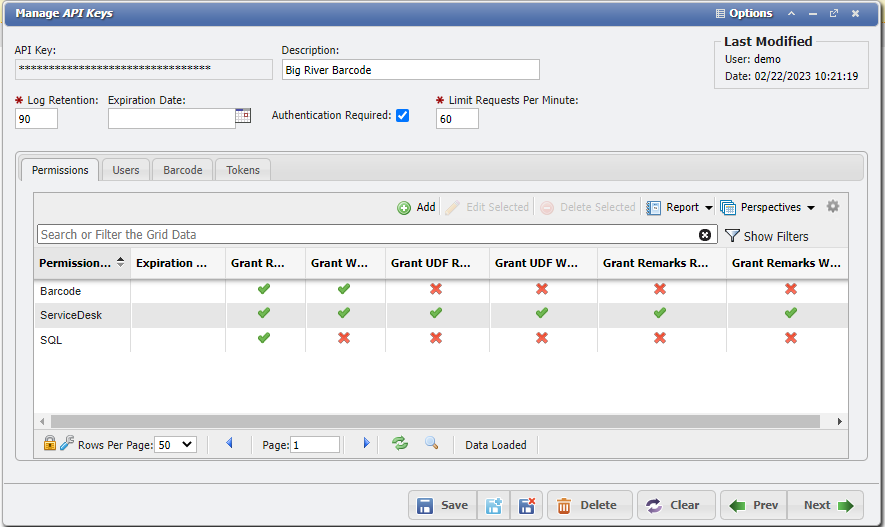Click the grid settings gear icon
This screenshot has width=885, height=527.
pos(832,207)
